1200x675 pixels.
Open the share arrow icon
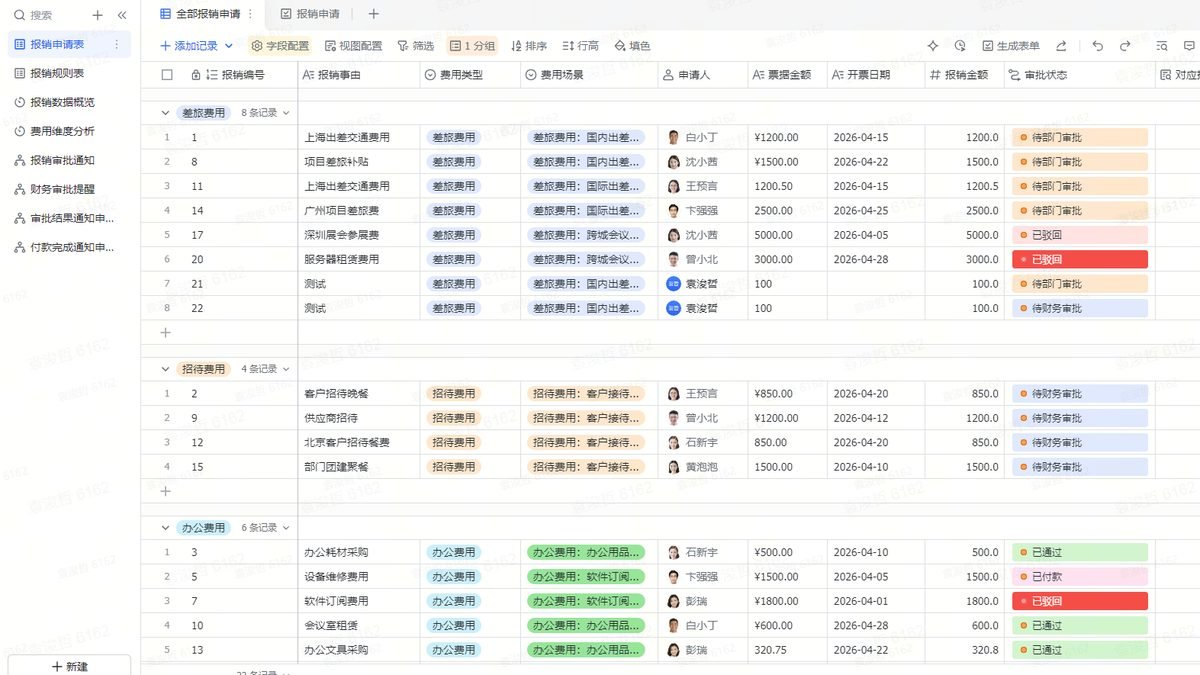click(1061, 46)
